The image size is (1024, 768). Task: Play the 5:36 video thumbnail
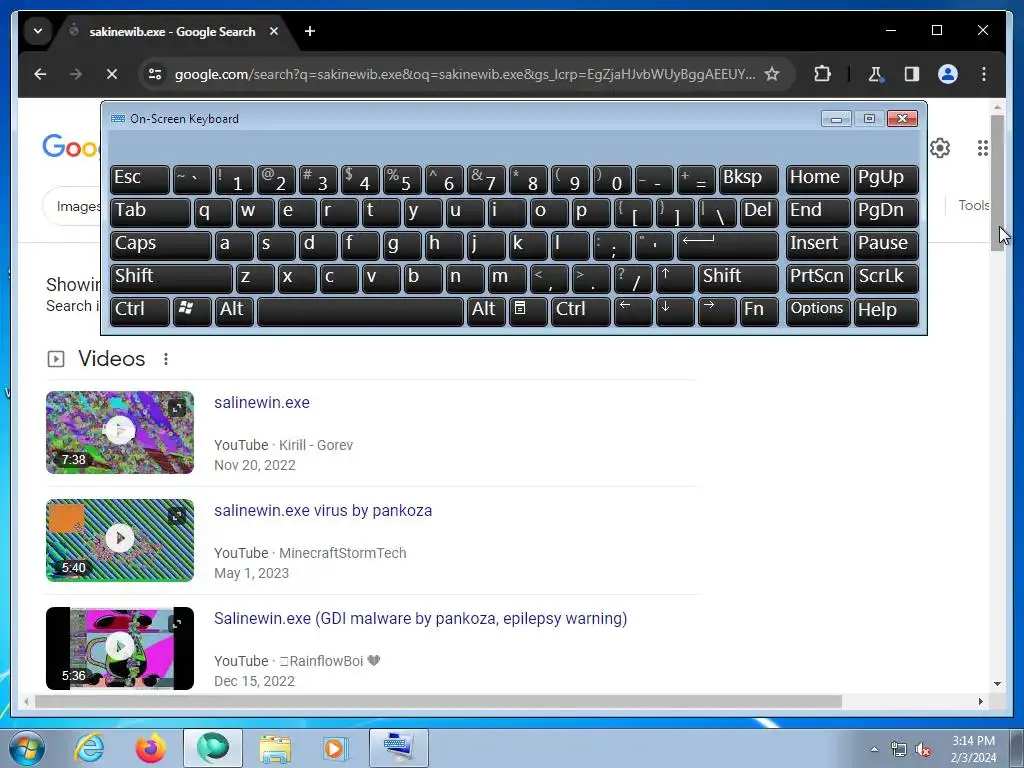pos(120,648)
